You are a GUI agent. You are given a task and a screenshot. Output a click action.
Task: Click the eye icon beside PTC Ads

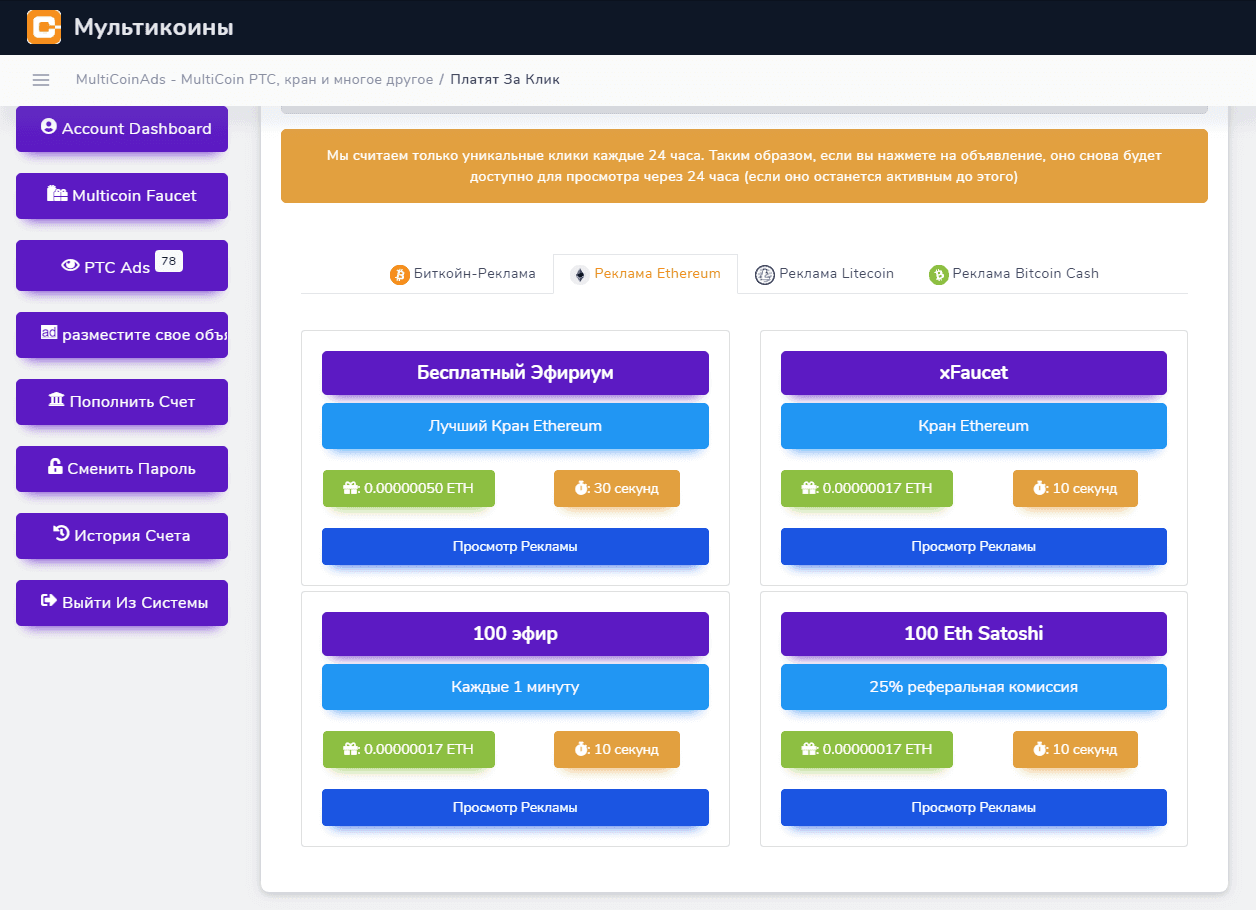tap(70, 266)
